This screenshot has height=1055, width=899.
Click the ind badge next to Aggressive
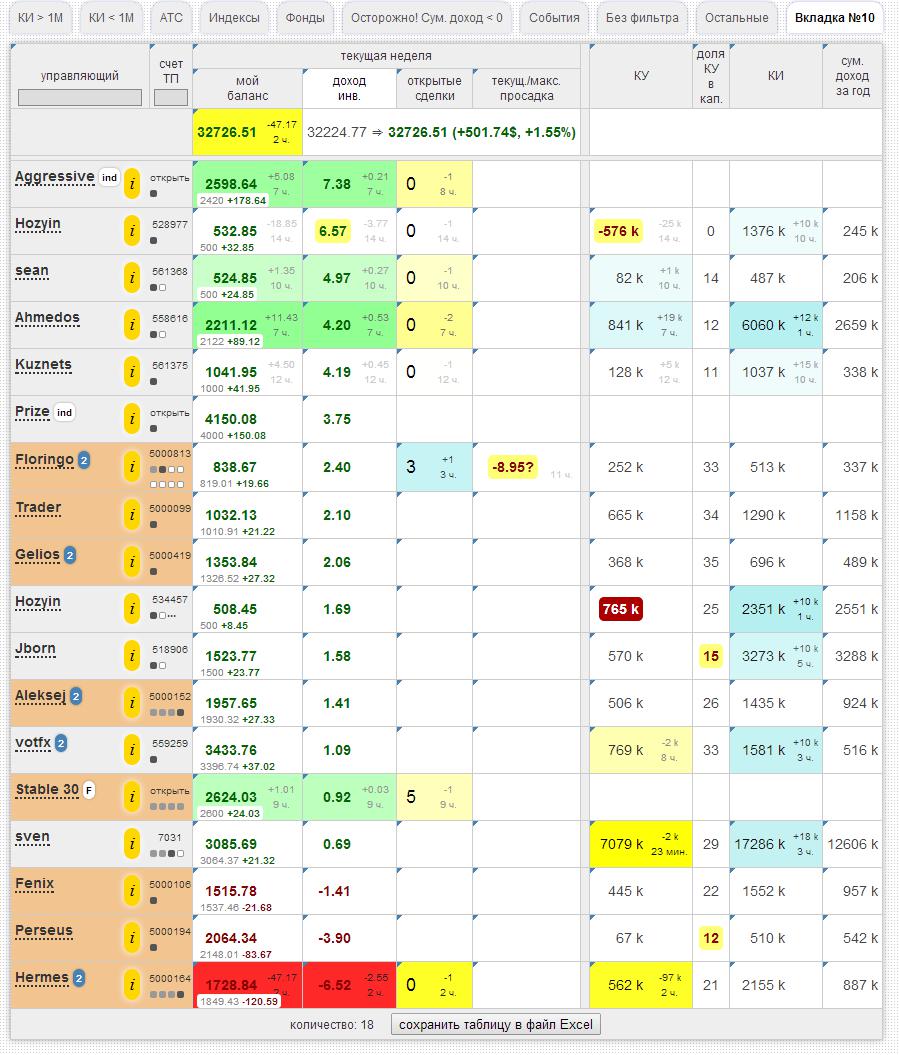tap(109, 178)
